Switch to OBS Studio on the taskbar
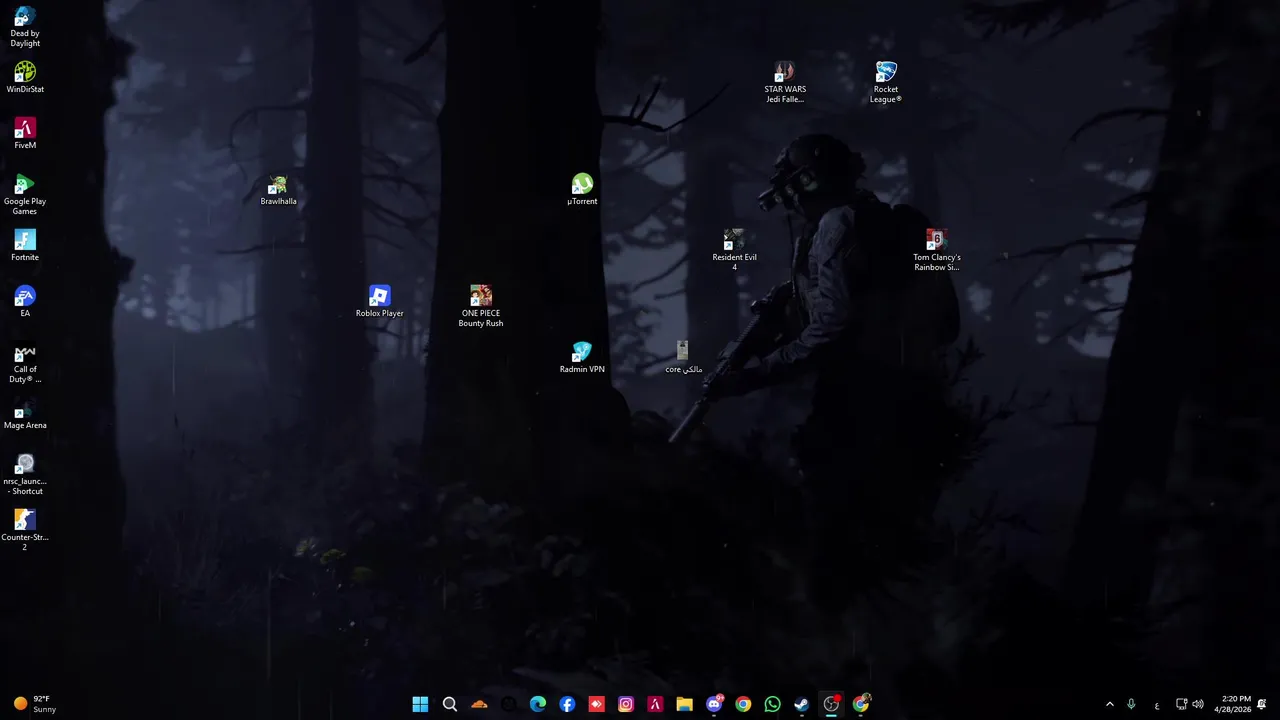This screenshot has width=1280, height=720. 831,704
